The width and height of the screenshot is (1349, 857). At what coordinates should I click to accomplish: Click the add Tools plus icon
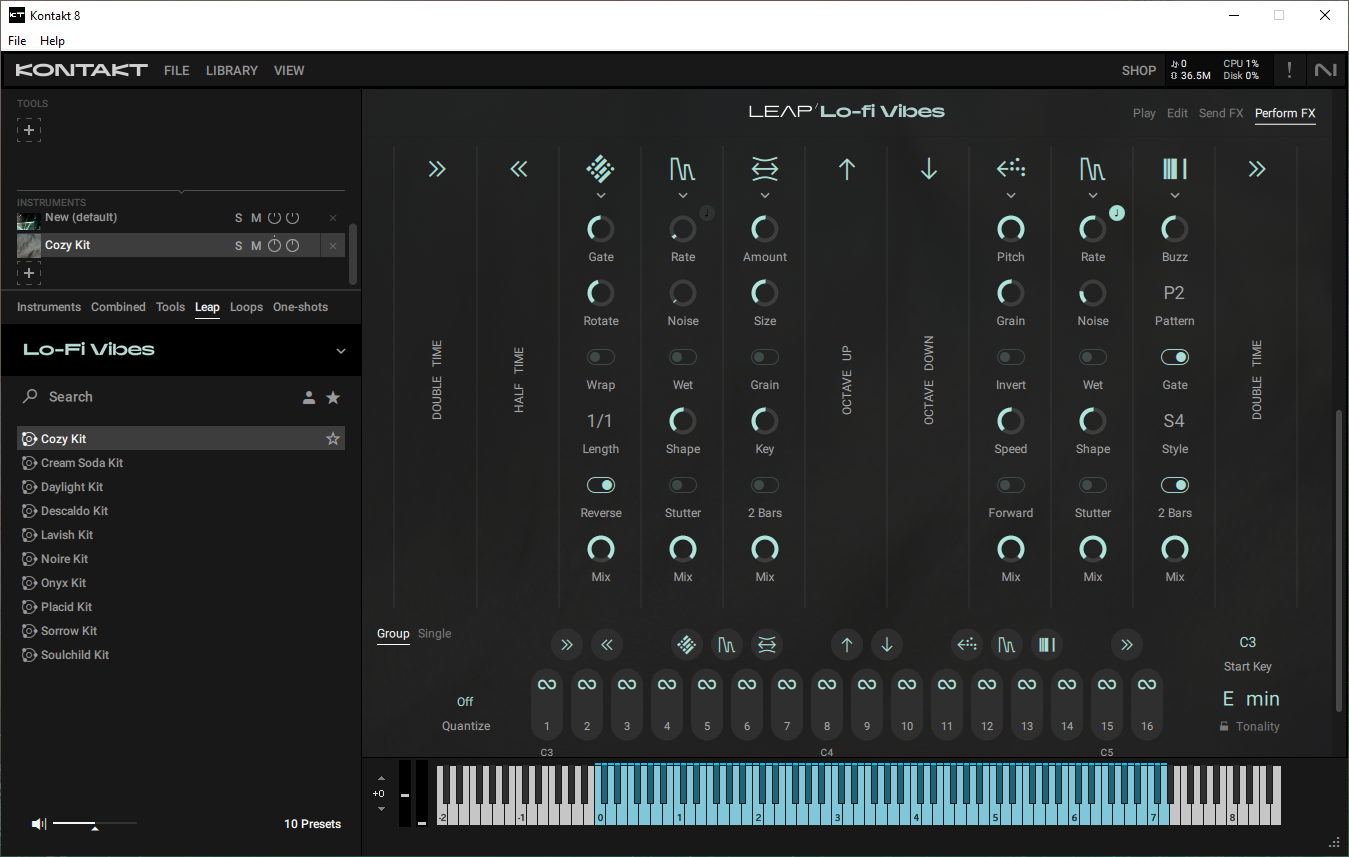28,129
